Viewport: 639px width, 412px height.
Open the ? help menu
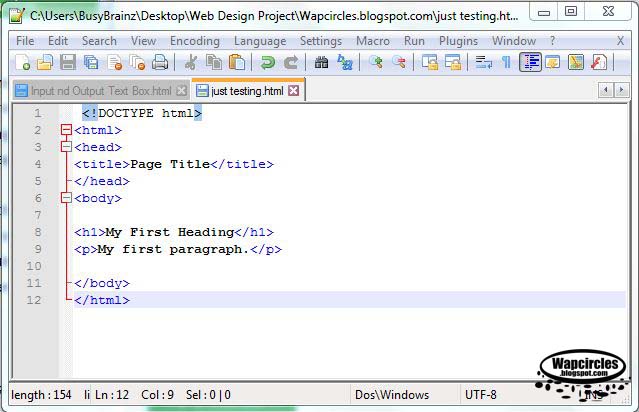coord(552,41)
